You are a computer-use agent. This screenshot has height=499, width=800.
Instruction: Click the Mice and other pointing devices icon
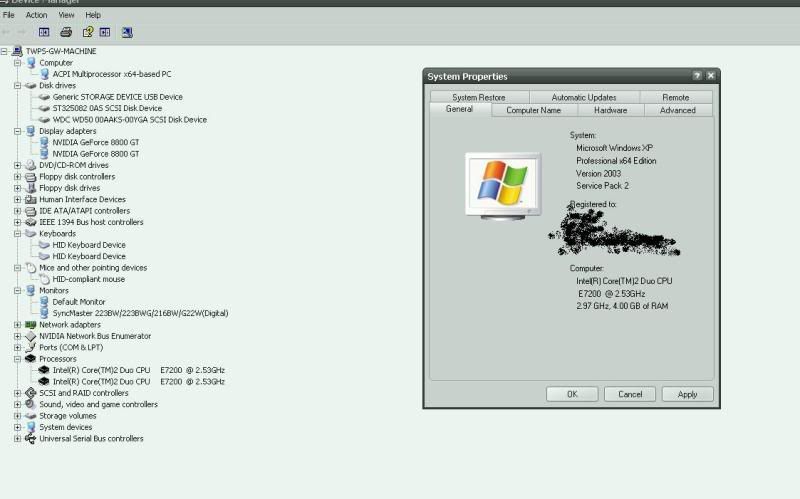pyautogui.click(x=31, y=267)
